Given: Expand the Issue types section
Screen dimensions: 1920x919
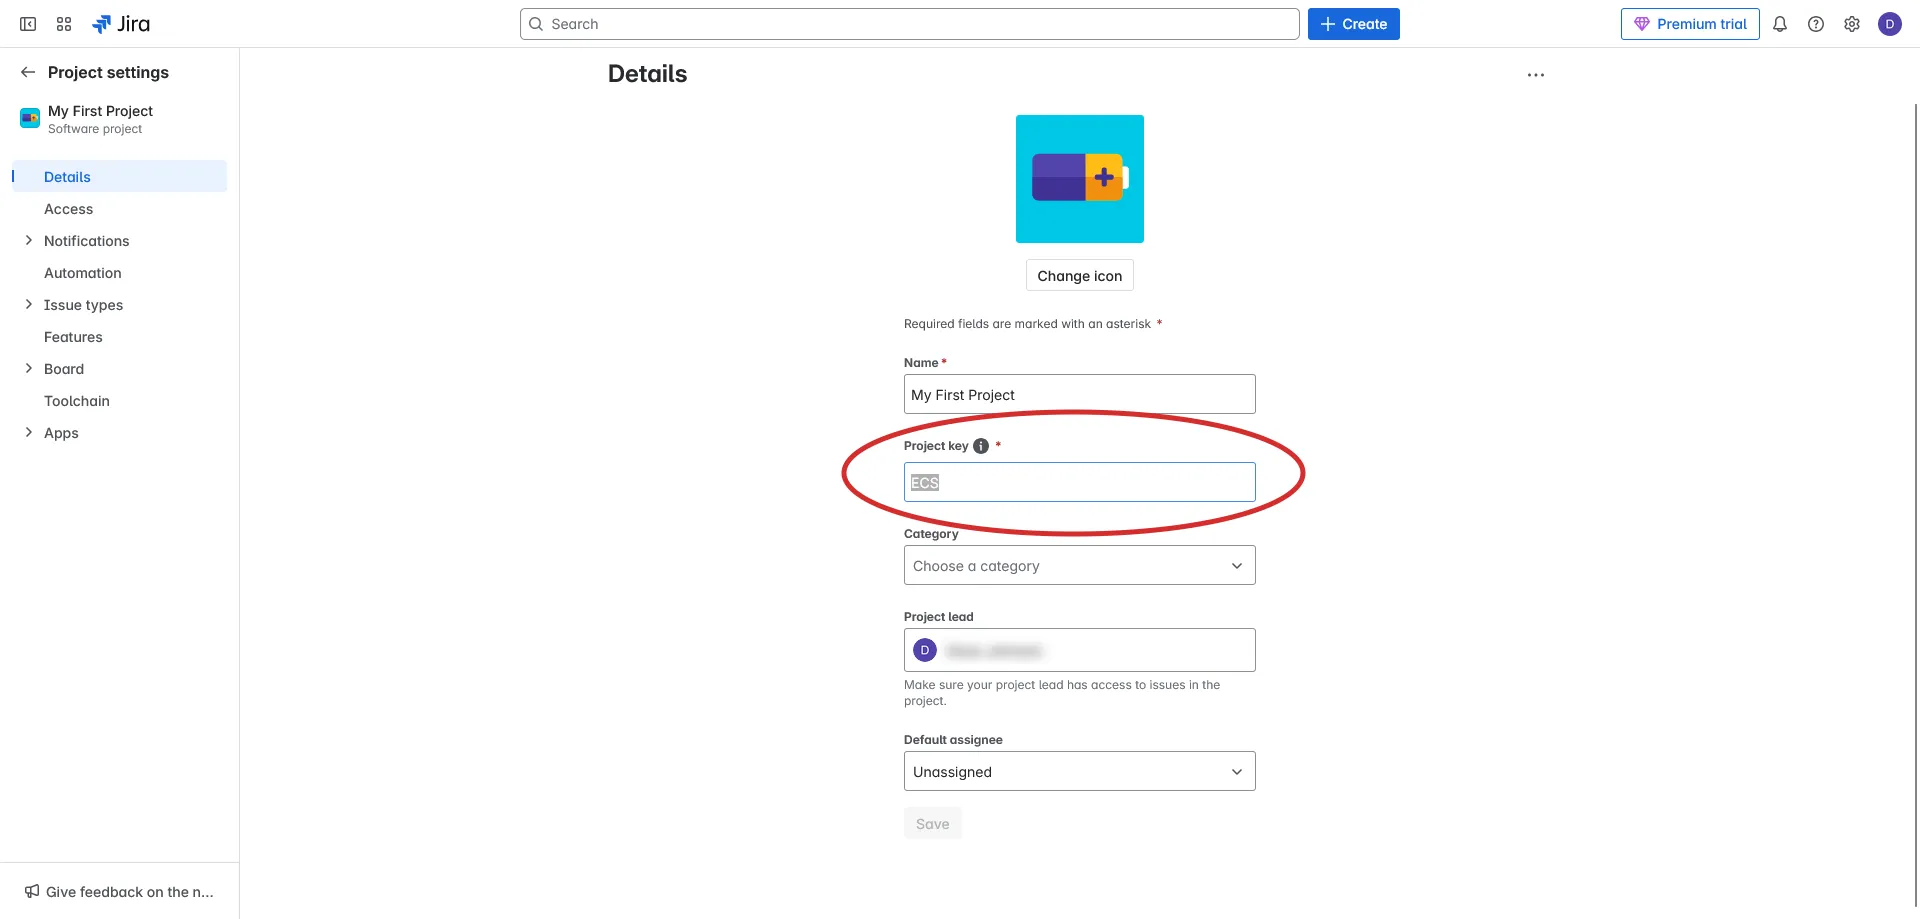Looking at the screenshot, I should tap(28, 305).
